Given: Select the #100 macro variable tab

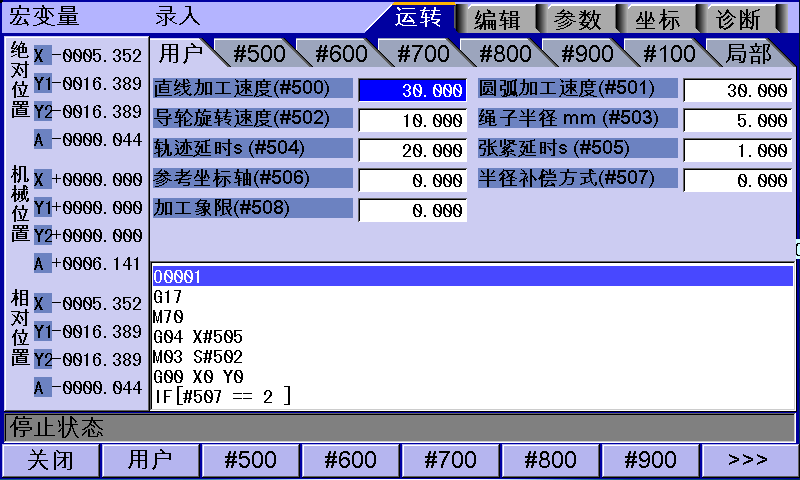Looking at the screenshot, I should click(669, 54).
